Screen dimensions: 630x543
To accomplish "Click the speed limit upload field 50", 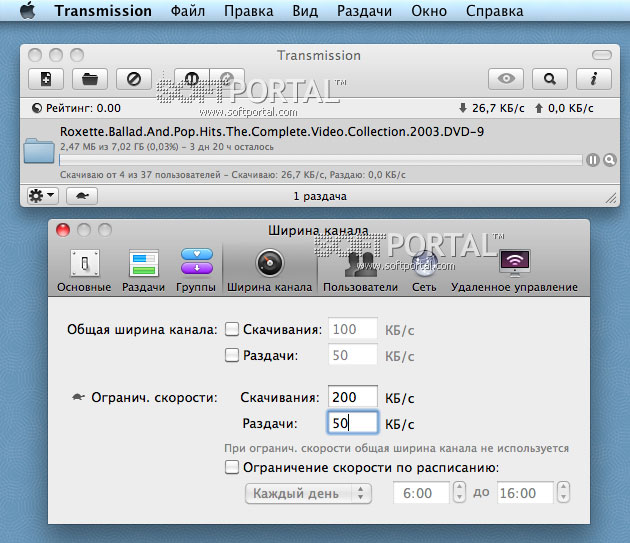I will [x=353, y=422].
